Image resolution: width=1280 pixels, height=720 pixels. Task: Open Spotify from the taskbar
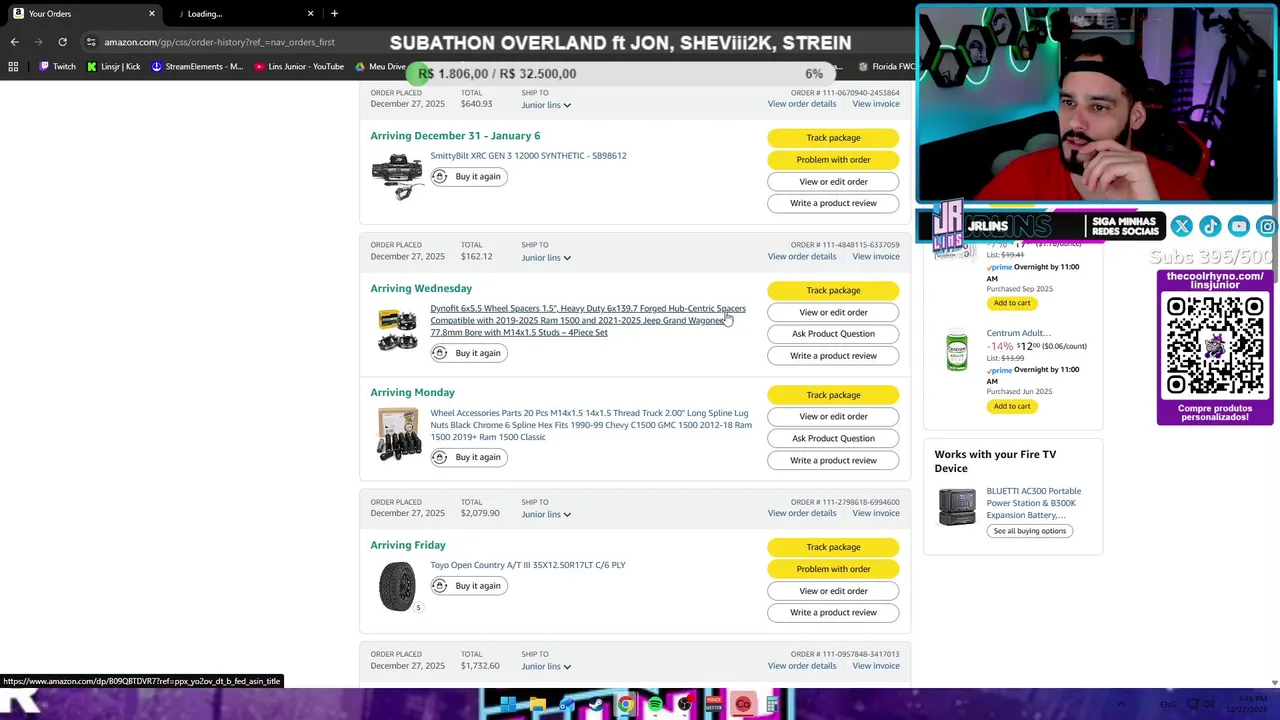pos(655,705)
